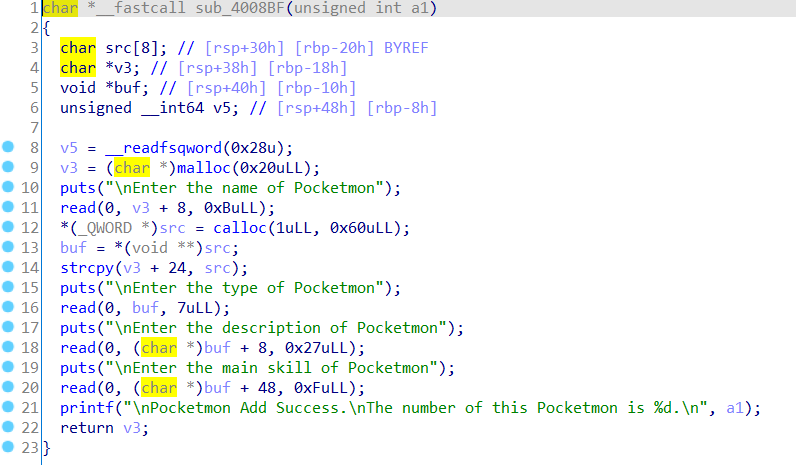Screen dimensions: 796x465
Task: Click the return keyword on line 22
Action: [x=87, y=428]
